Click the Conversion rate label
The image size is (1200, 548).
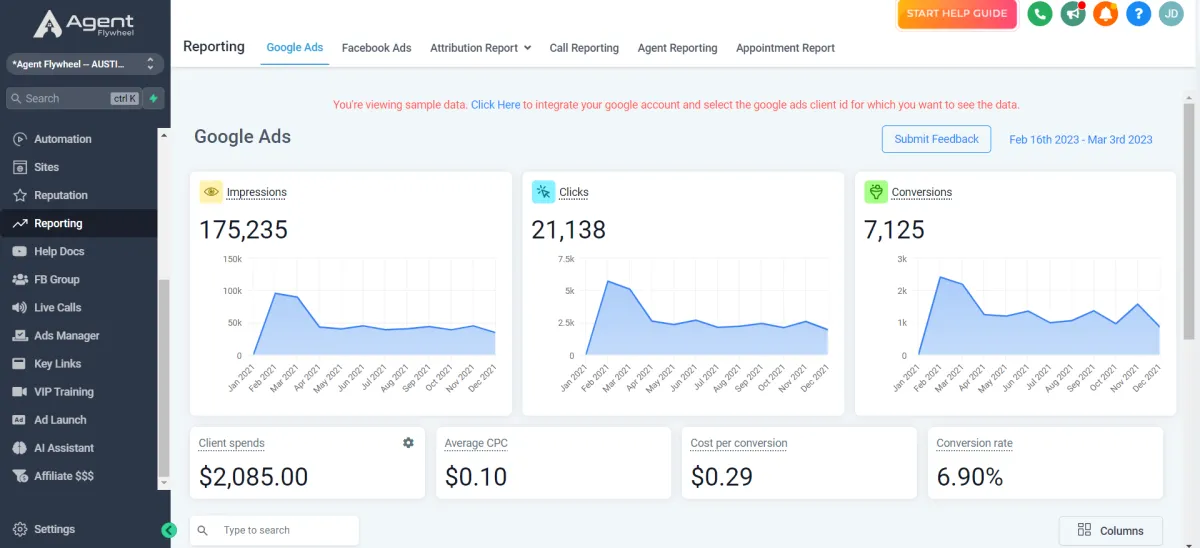click(975, 443)
